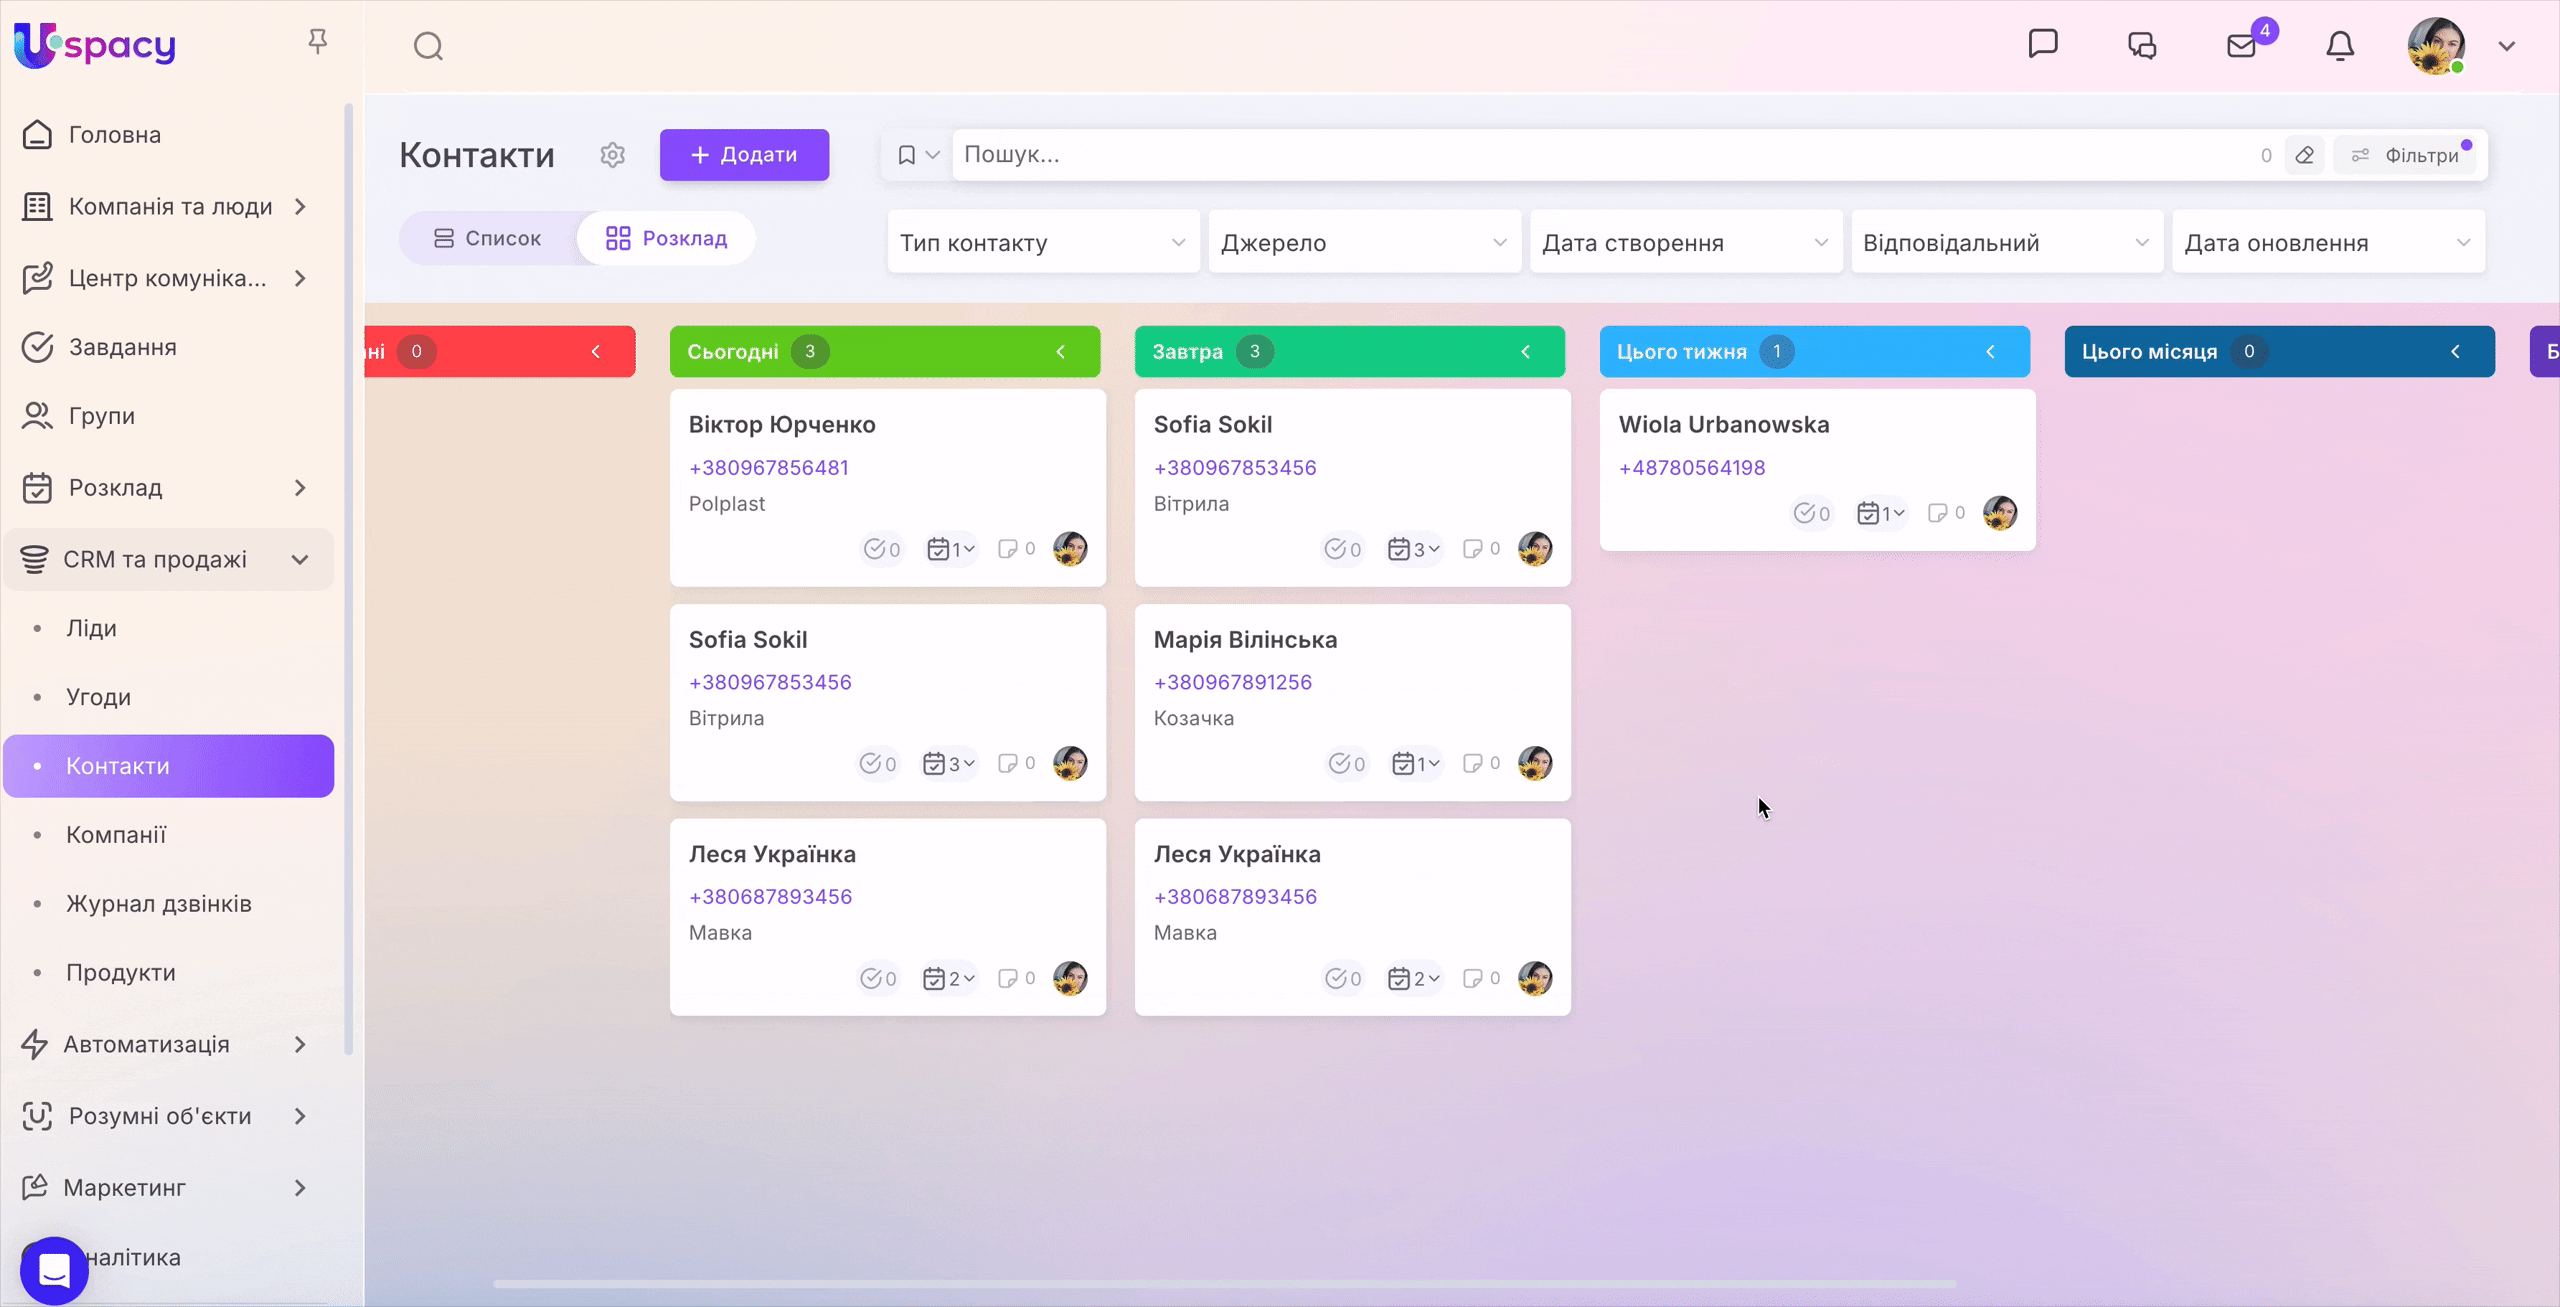Open global search magnifier icon
2560x1307 pixels.
click(x=429, y=46)
